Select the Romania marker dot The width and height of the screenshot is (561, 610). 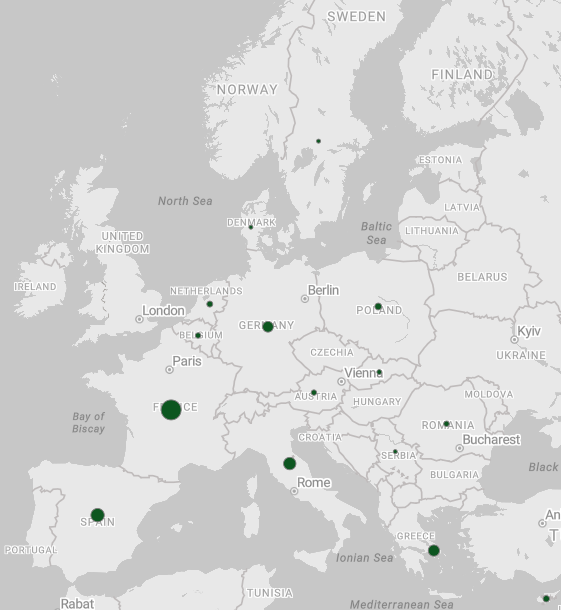click(446, 424)
